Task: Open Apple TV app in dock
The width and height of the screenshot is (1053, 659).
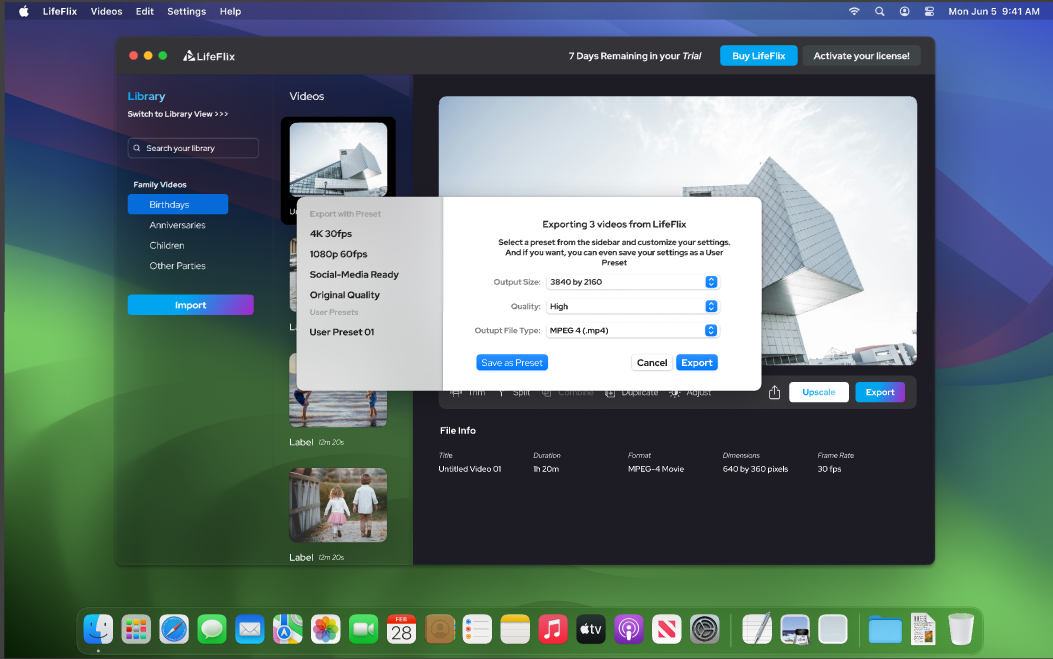Action: 591,630
